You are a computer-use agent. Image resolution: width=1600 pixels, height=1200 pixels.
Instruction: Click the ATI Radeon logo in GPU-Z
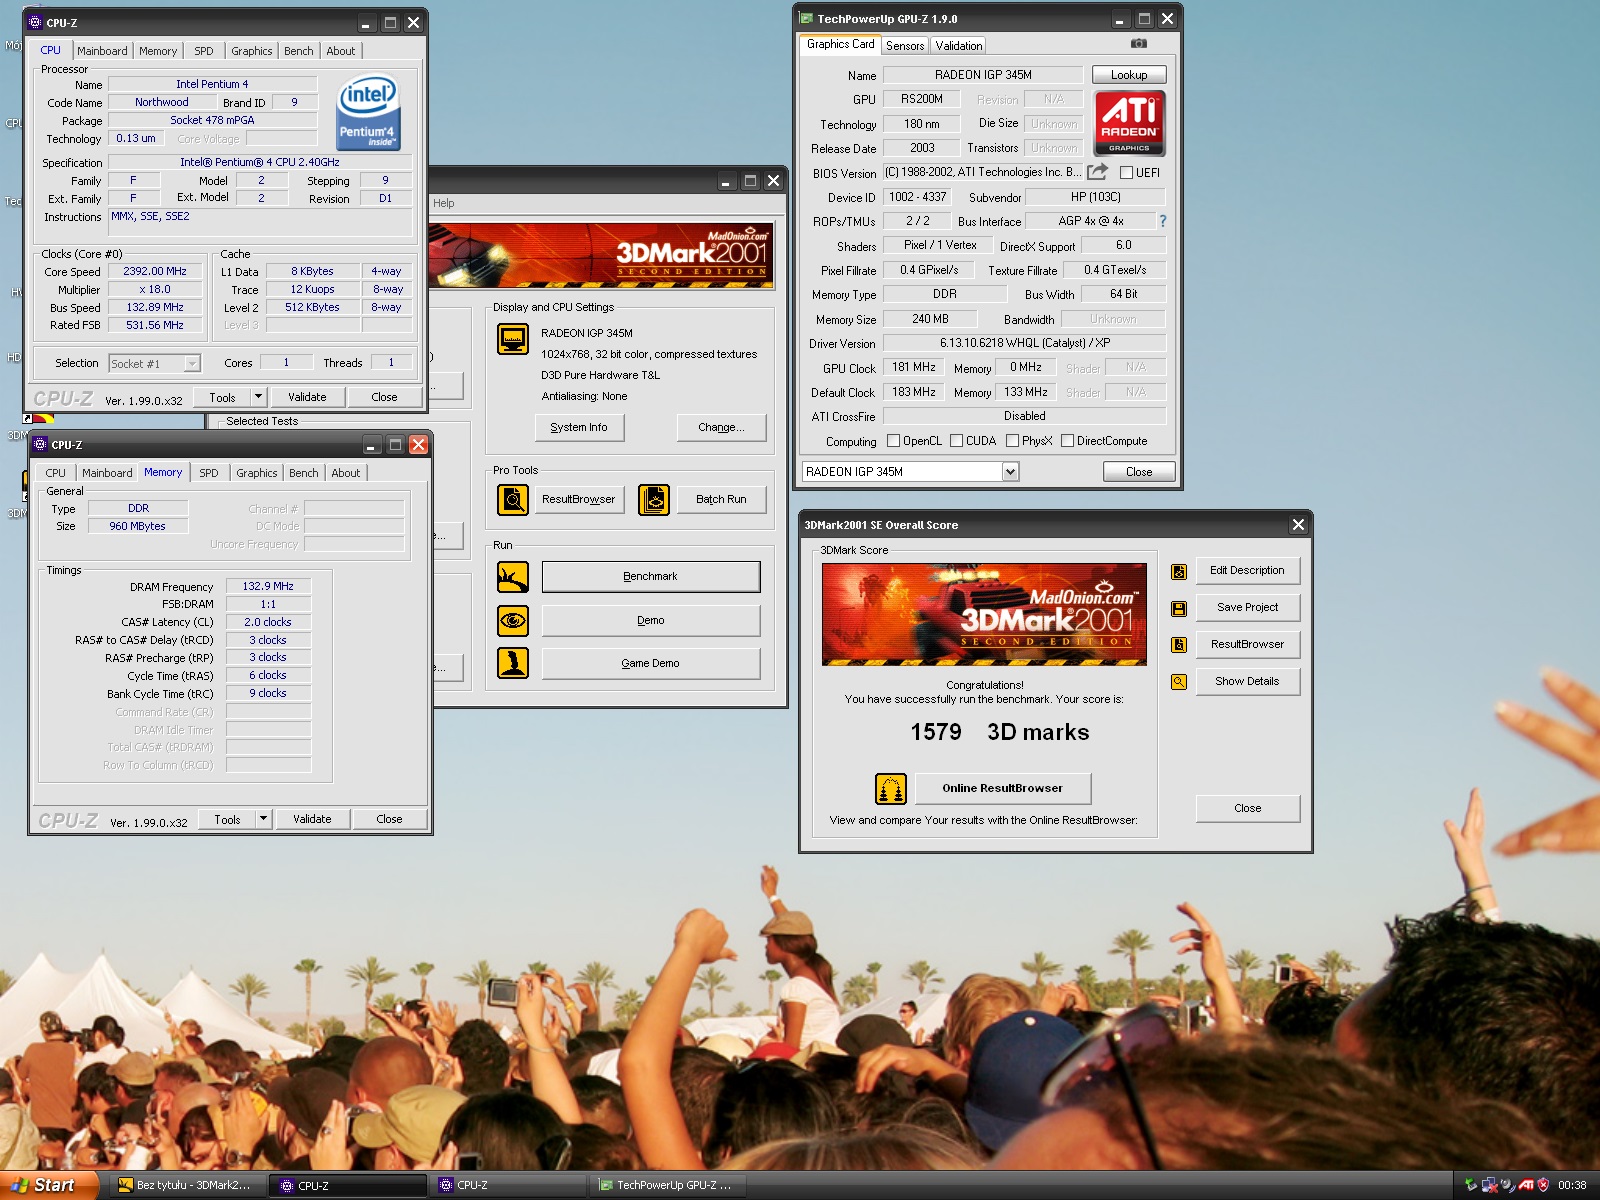[x=1130, y=123]
